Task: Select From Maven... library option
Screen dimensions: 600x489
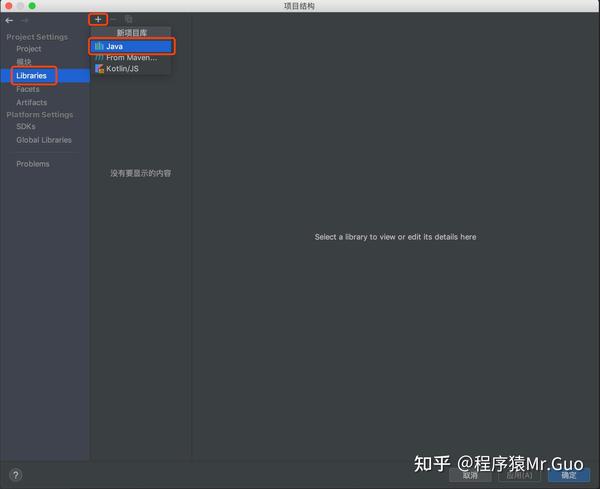Action: [131, 58]
